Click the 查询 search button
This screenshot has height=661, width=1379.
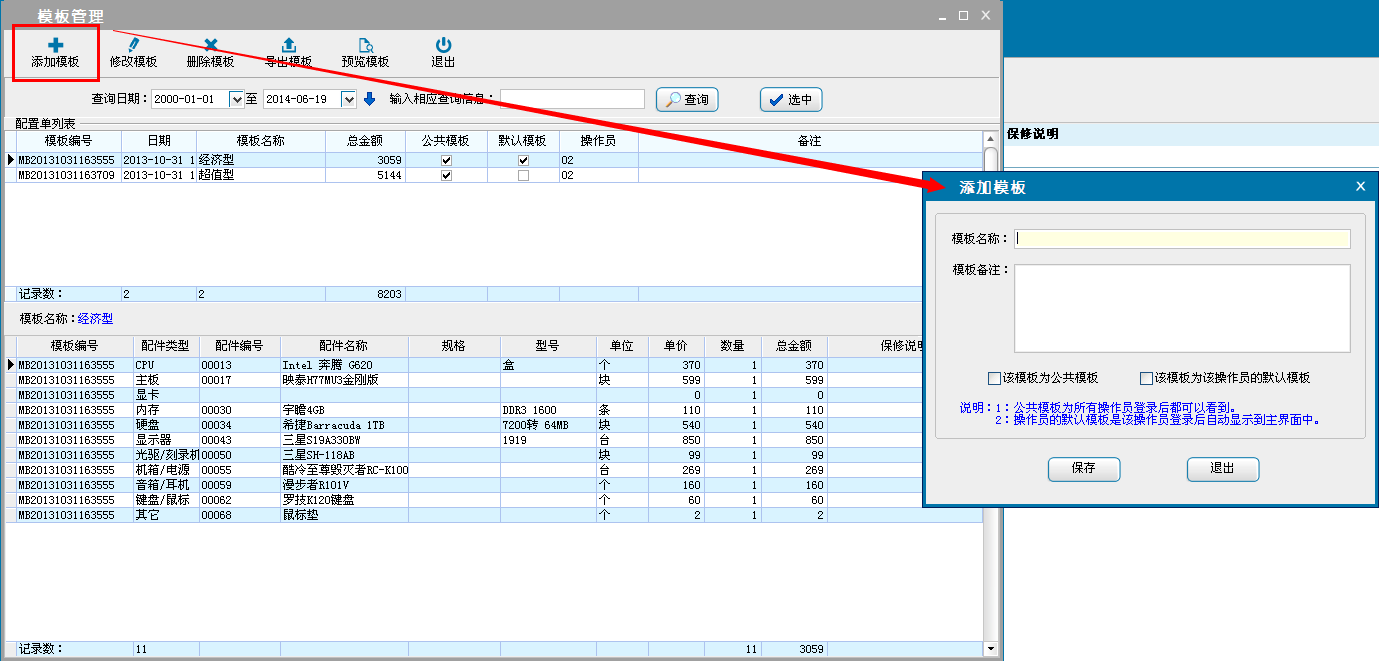click(x=687, y=99)
